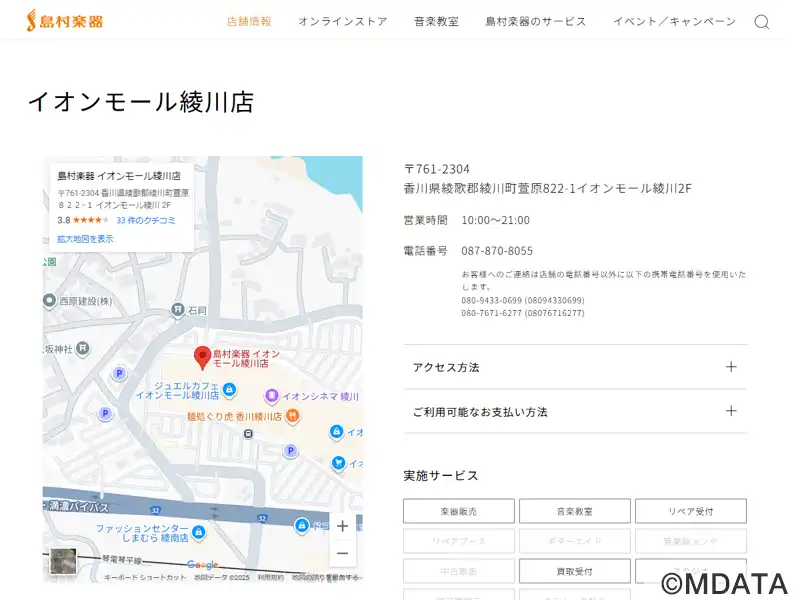This screenshot has height=600, width=800.
Task: Select the 西原建設(株) map marker icon
Action: pos(49,301)
